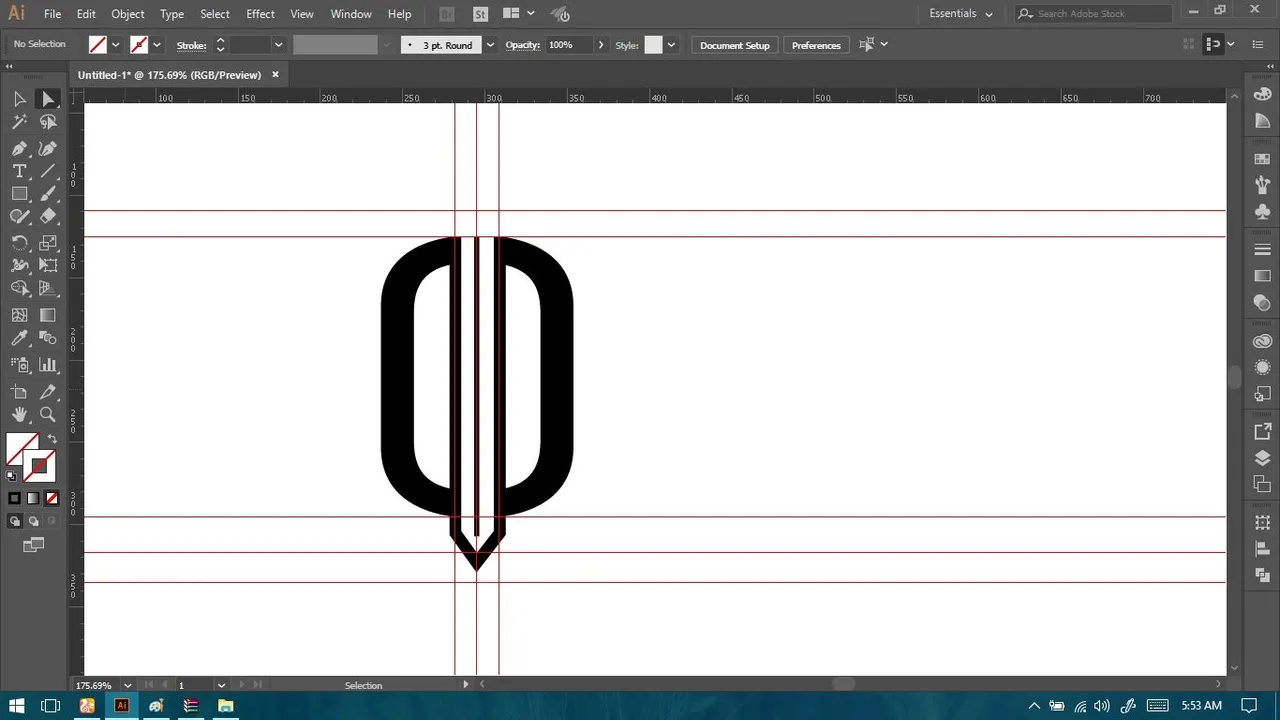Activate the Line Segment tool
The height and width of the screenshot is (720, 1280).
pos(48,171)
